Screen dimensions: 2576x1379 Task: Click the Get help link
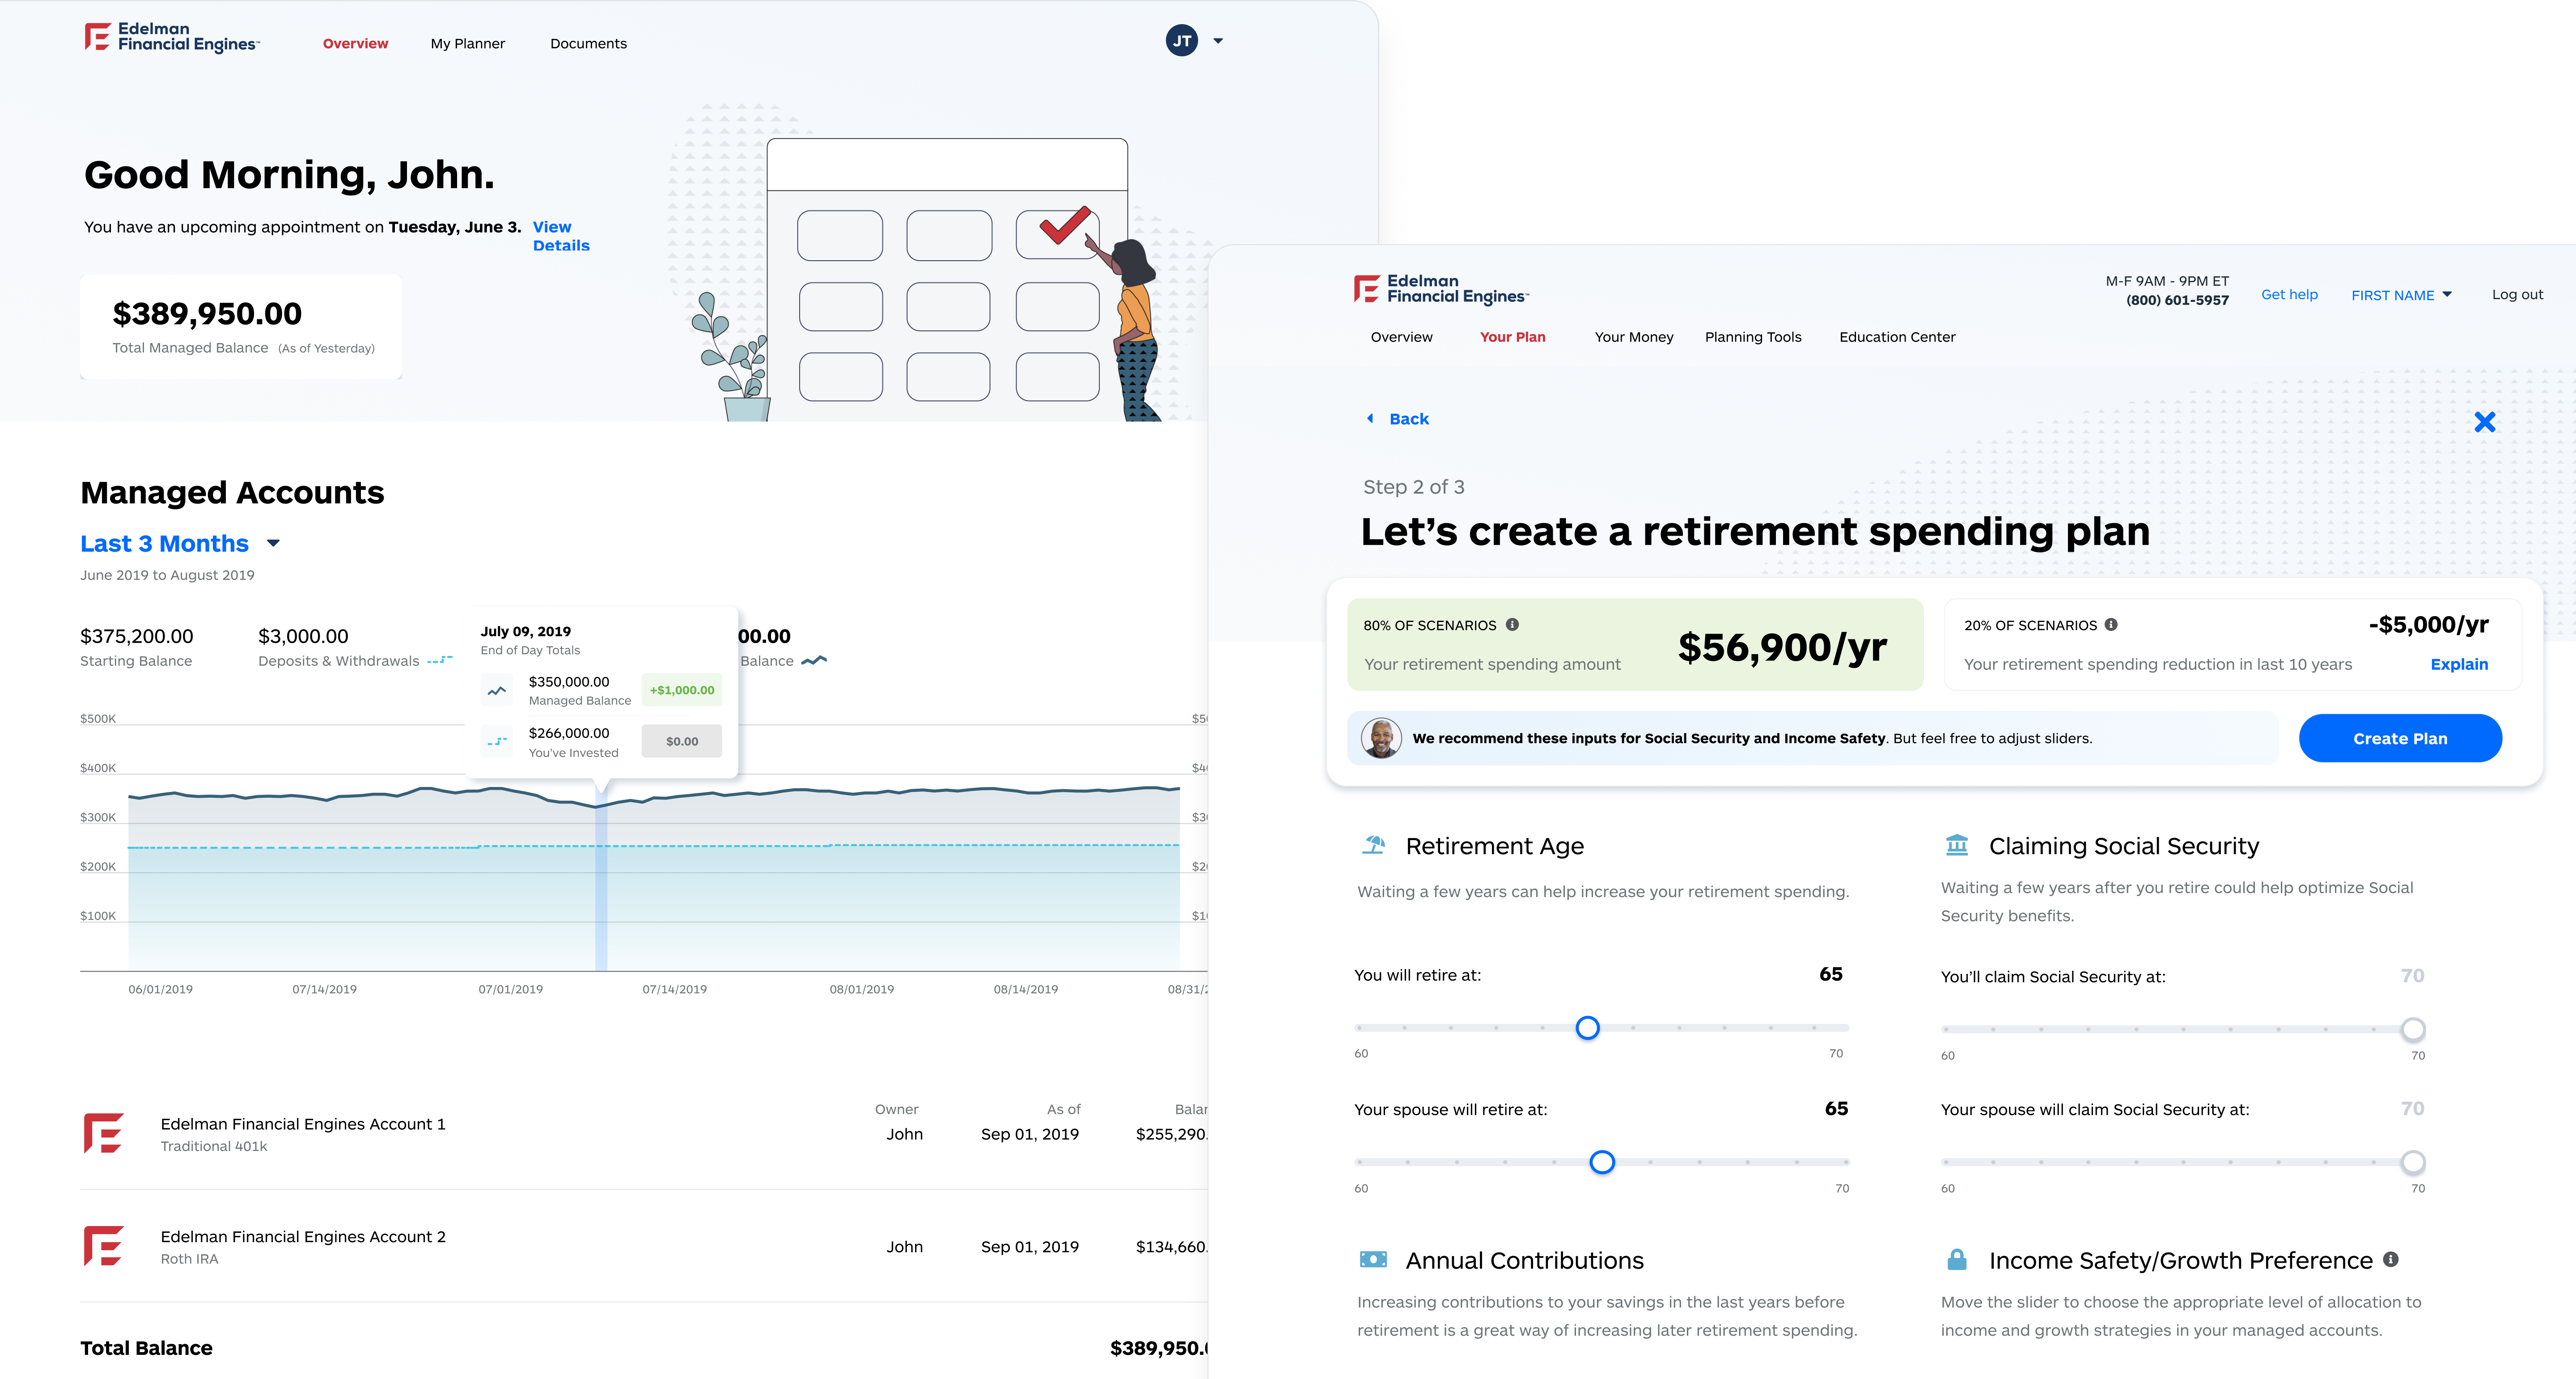(2289, 294)
